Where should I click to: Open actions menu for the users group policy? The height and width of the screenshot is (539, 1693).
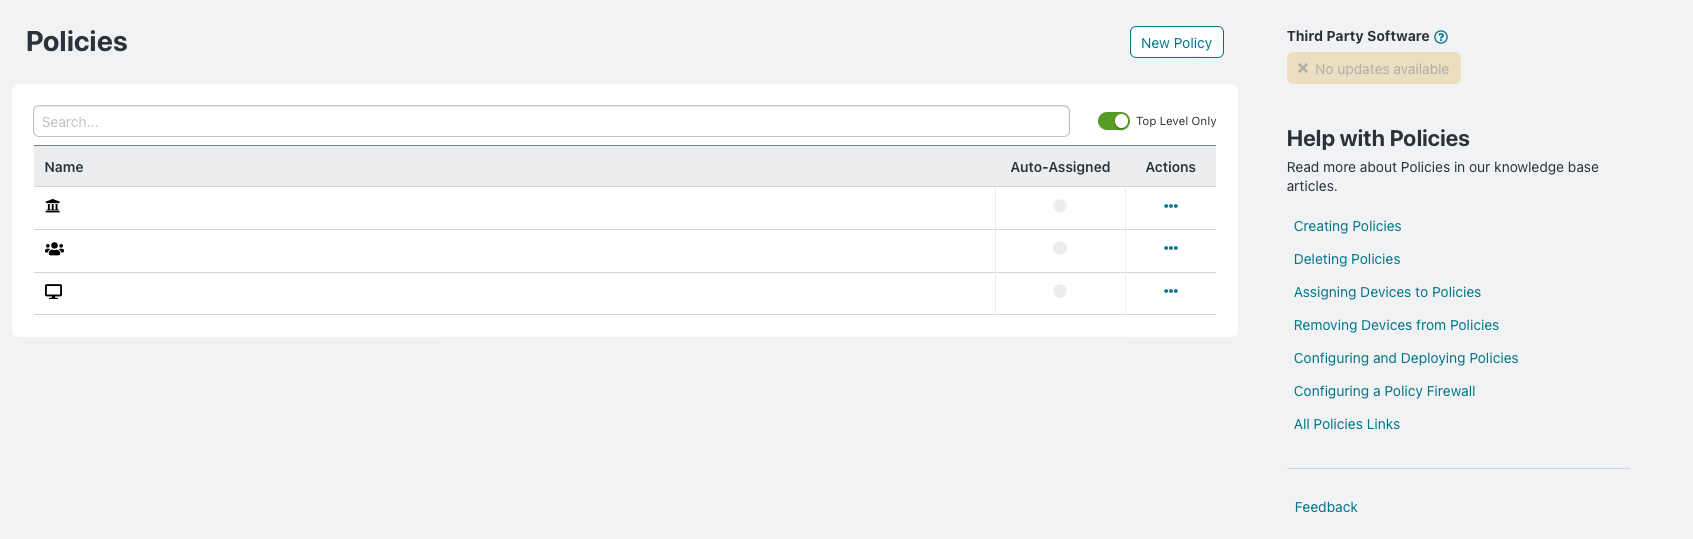(1171, 248)
